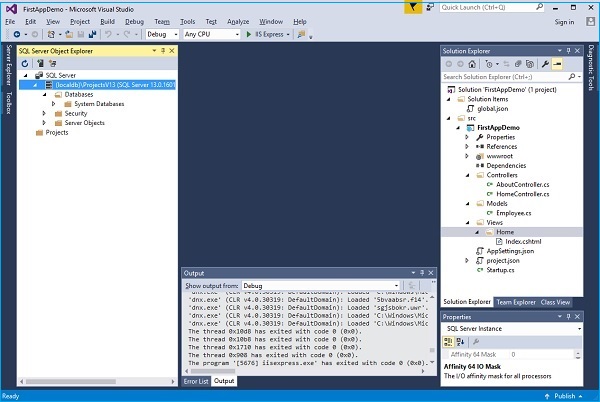Click the SQL Server Object Explorer horizontal scrollbar thumb
Viewport: 600px width, 402px height.
71,381
